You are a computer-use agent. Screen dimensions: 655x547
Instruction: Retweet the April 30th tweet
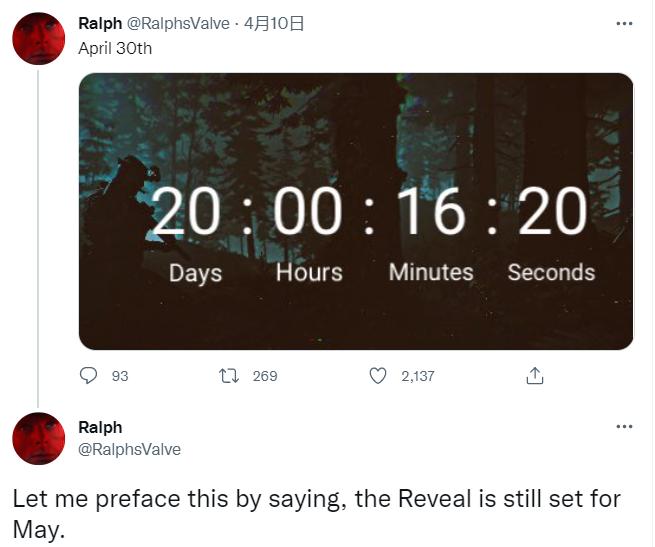pyautogui.click(x=230, y=376)
